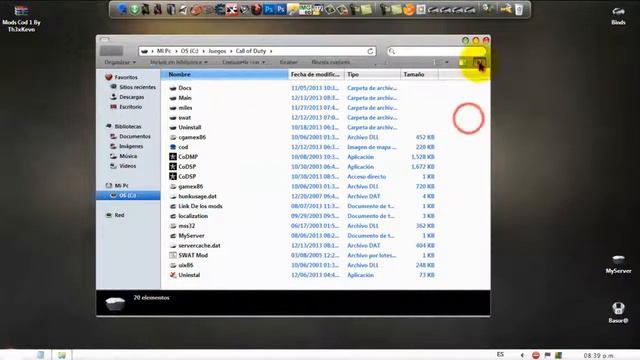Select the swat folder icon
Screen dimensions: 640x360
(x=173, y=118)
